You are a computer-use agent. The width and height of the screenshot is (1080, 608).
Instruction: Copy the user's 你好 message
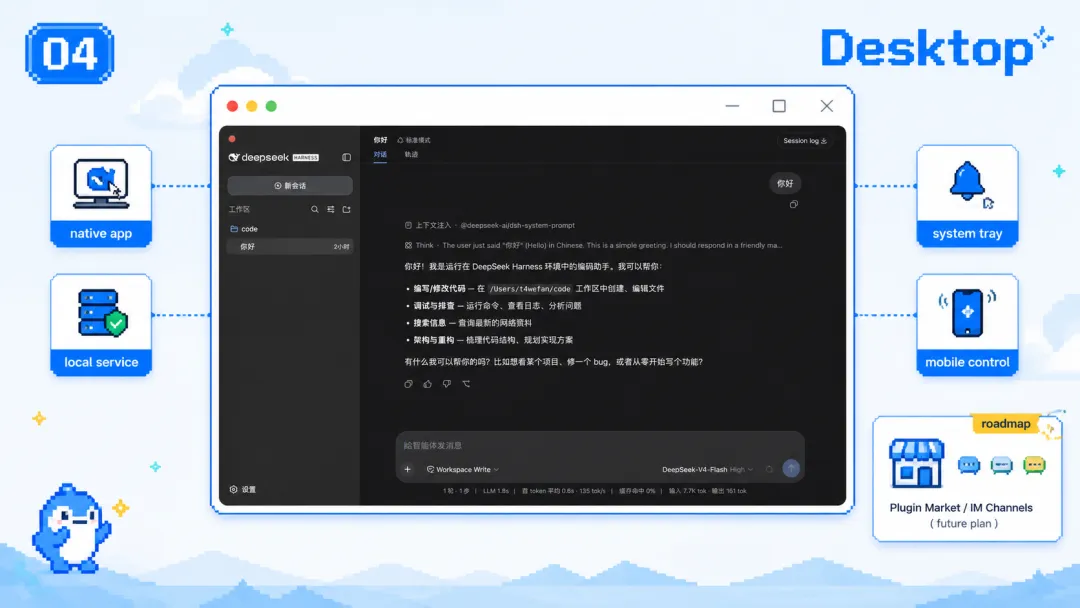point(793,205)
